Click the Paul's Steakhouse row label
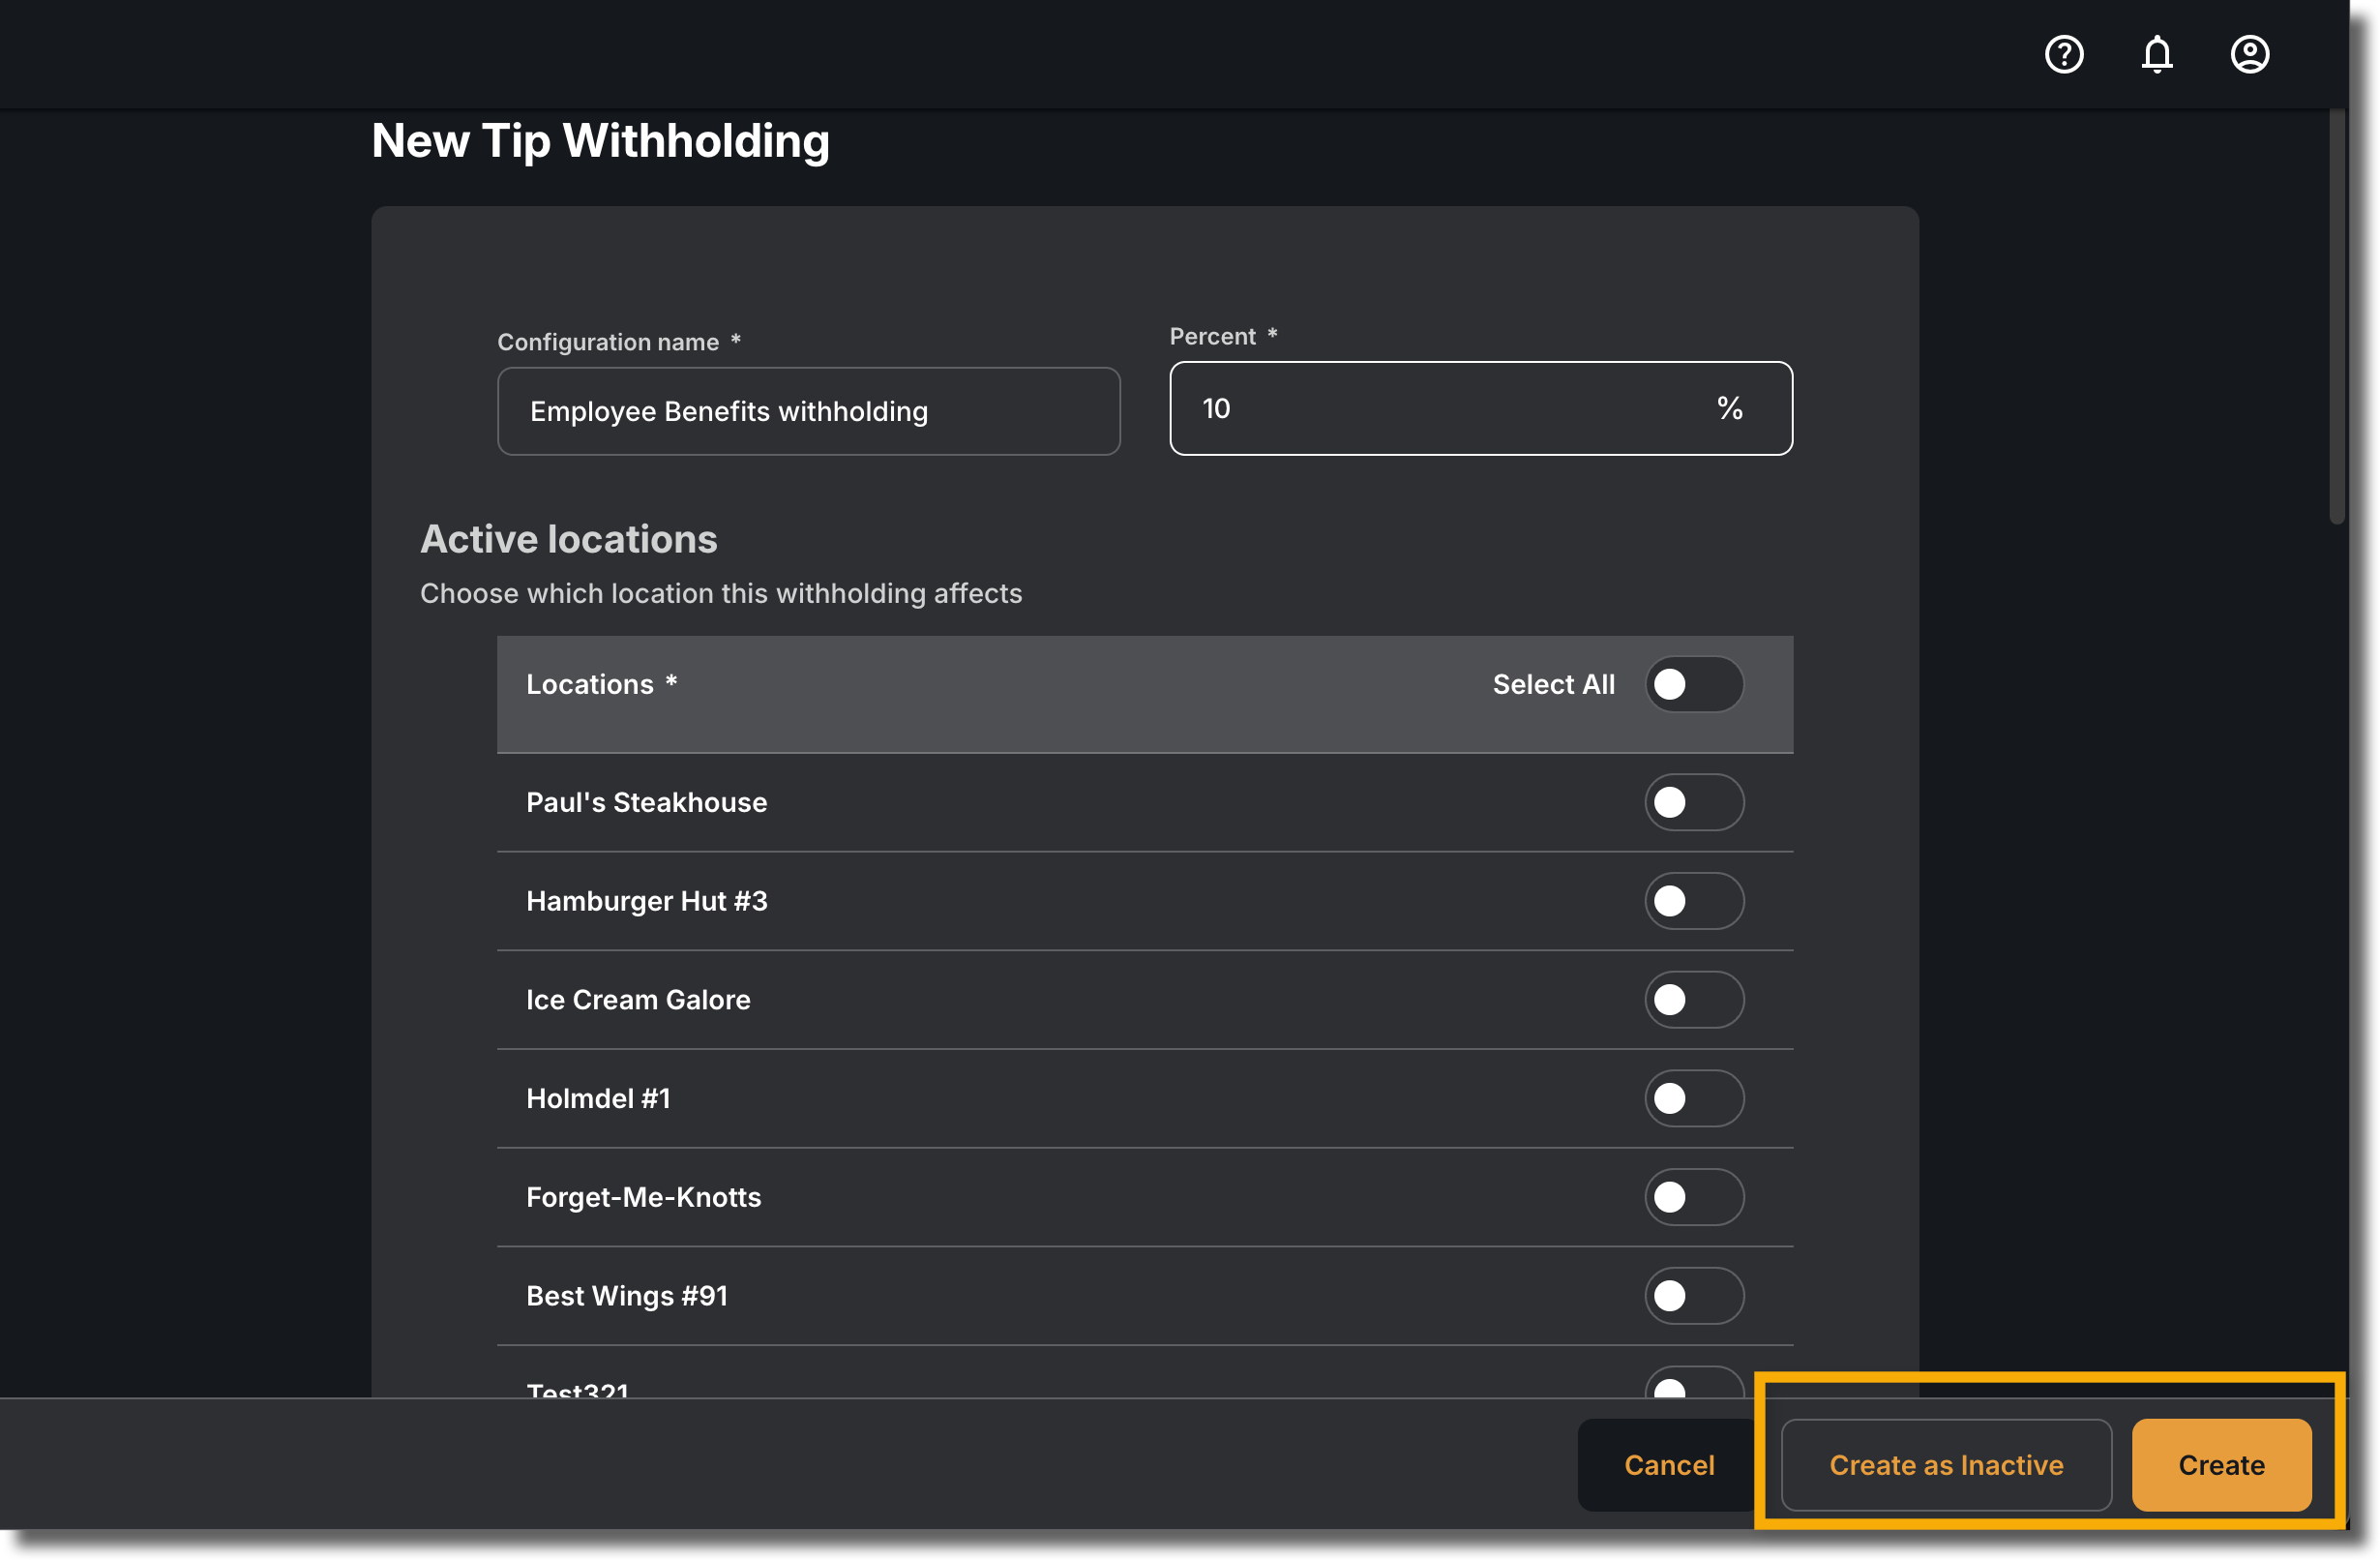This screenshot has height=1560, width=2380. coord(646,802)
